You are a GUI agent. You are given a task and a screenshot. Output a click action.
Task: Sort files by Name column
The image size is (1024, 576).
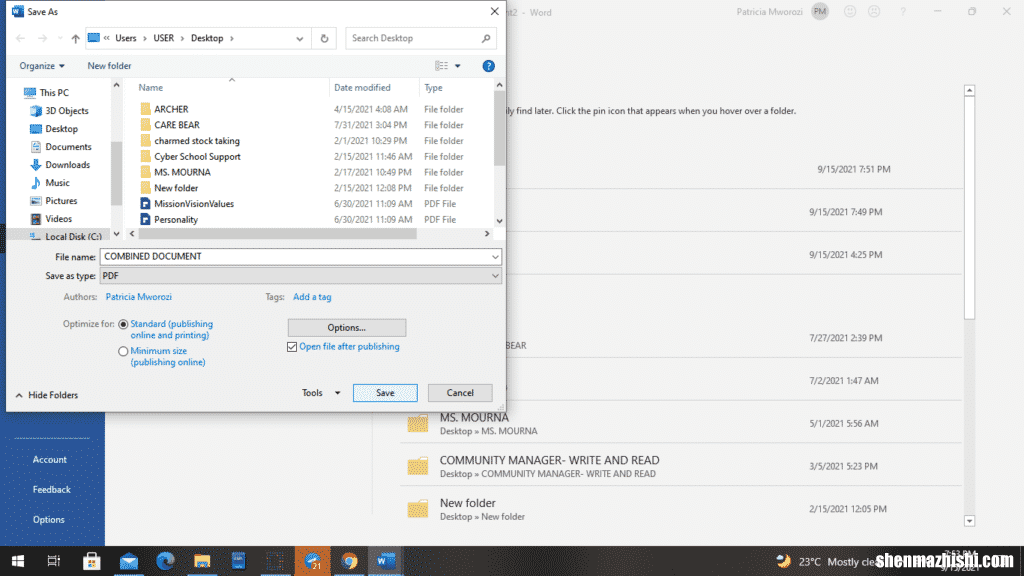click(151, 88)
